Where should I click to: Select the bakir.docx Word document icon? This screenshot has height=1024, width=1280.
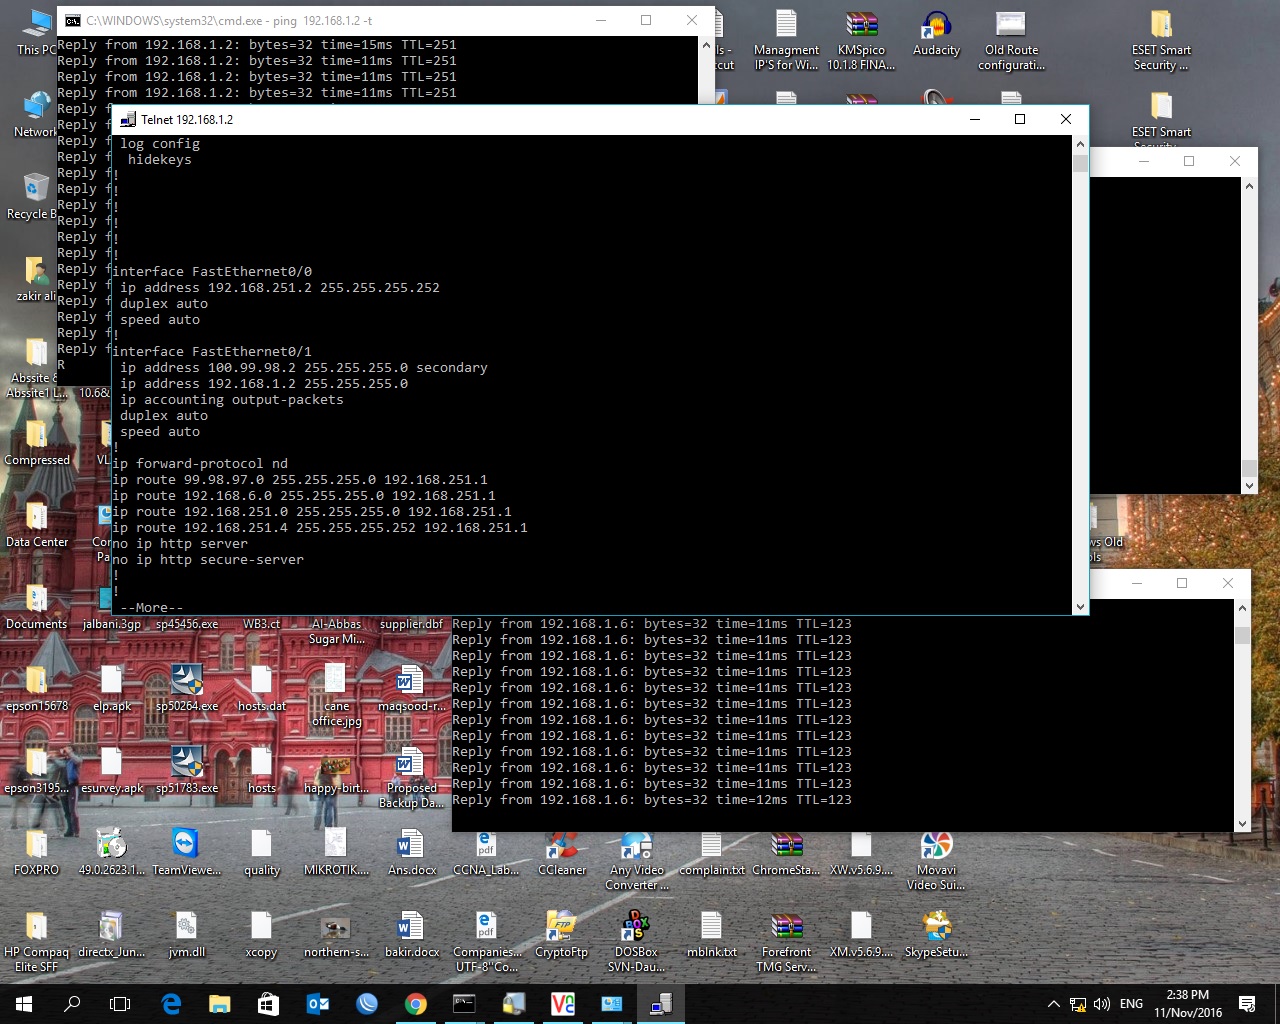pos(412,934)
